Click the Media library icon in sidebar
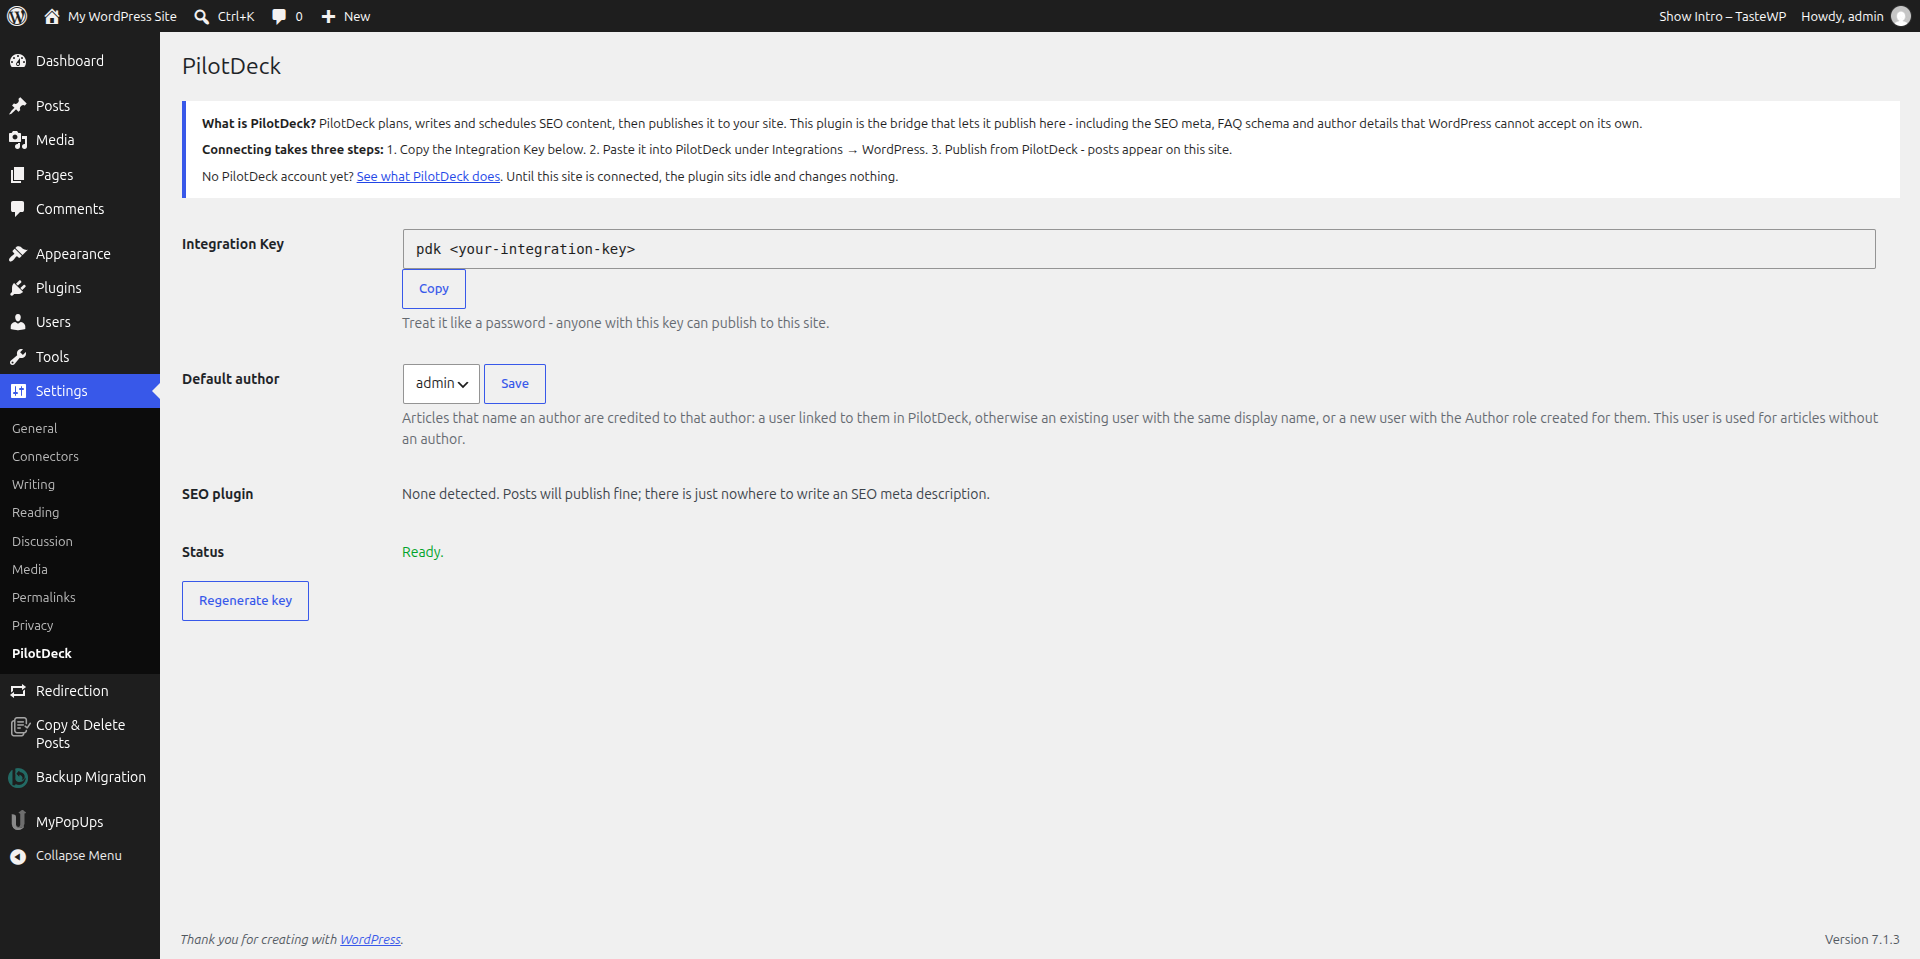1920x959 pixels. (18, 140)
